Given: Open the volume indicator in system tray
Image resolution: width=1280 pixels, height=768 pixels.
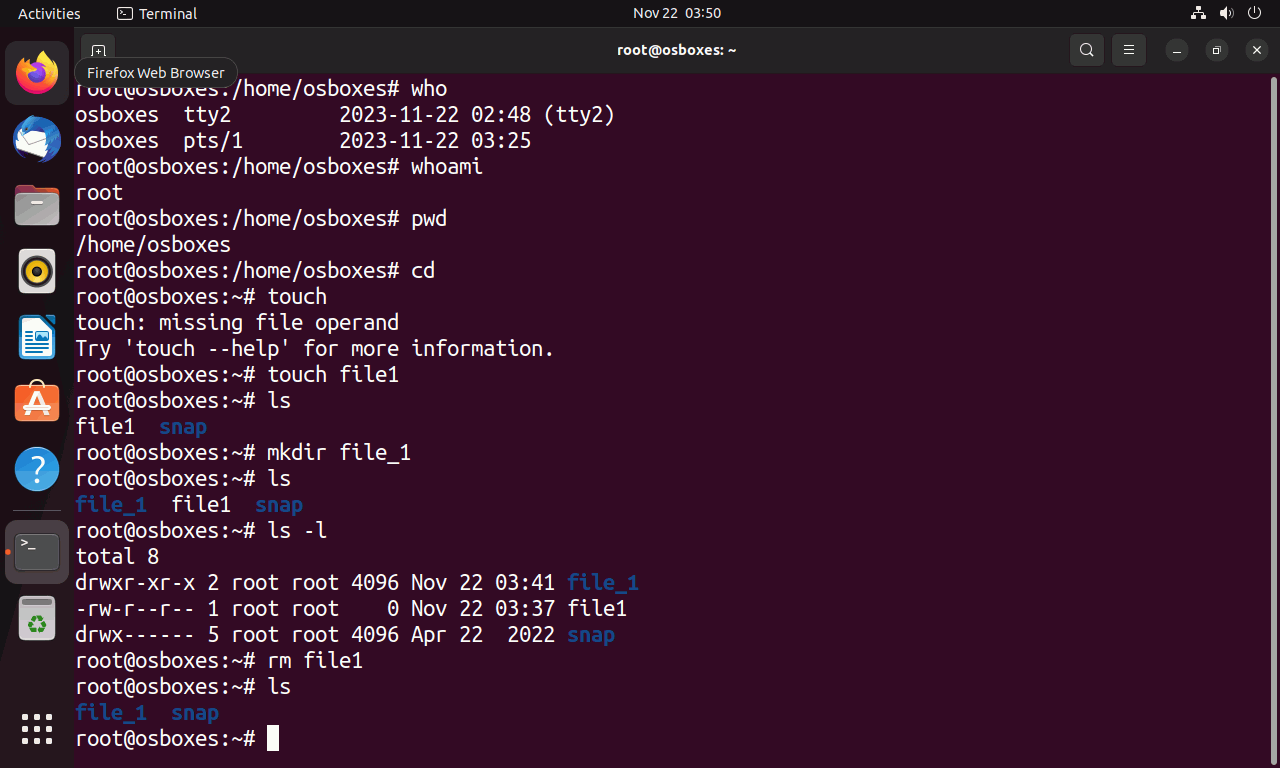Looking at the screenshot, I should coord(1227,13).
